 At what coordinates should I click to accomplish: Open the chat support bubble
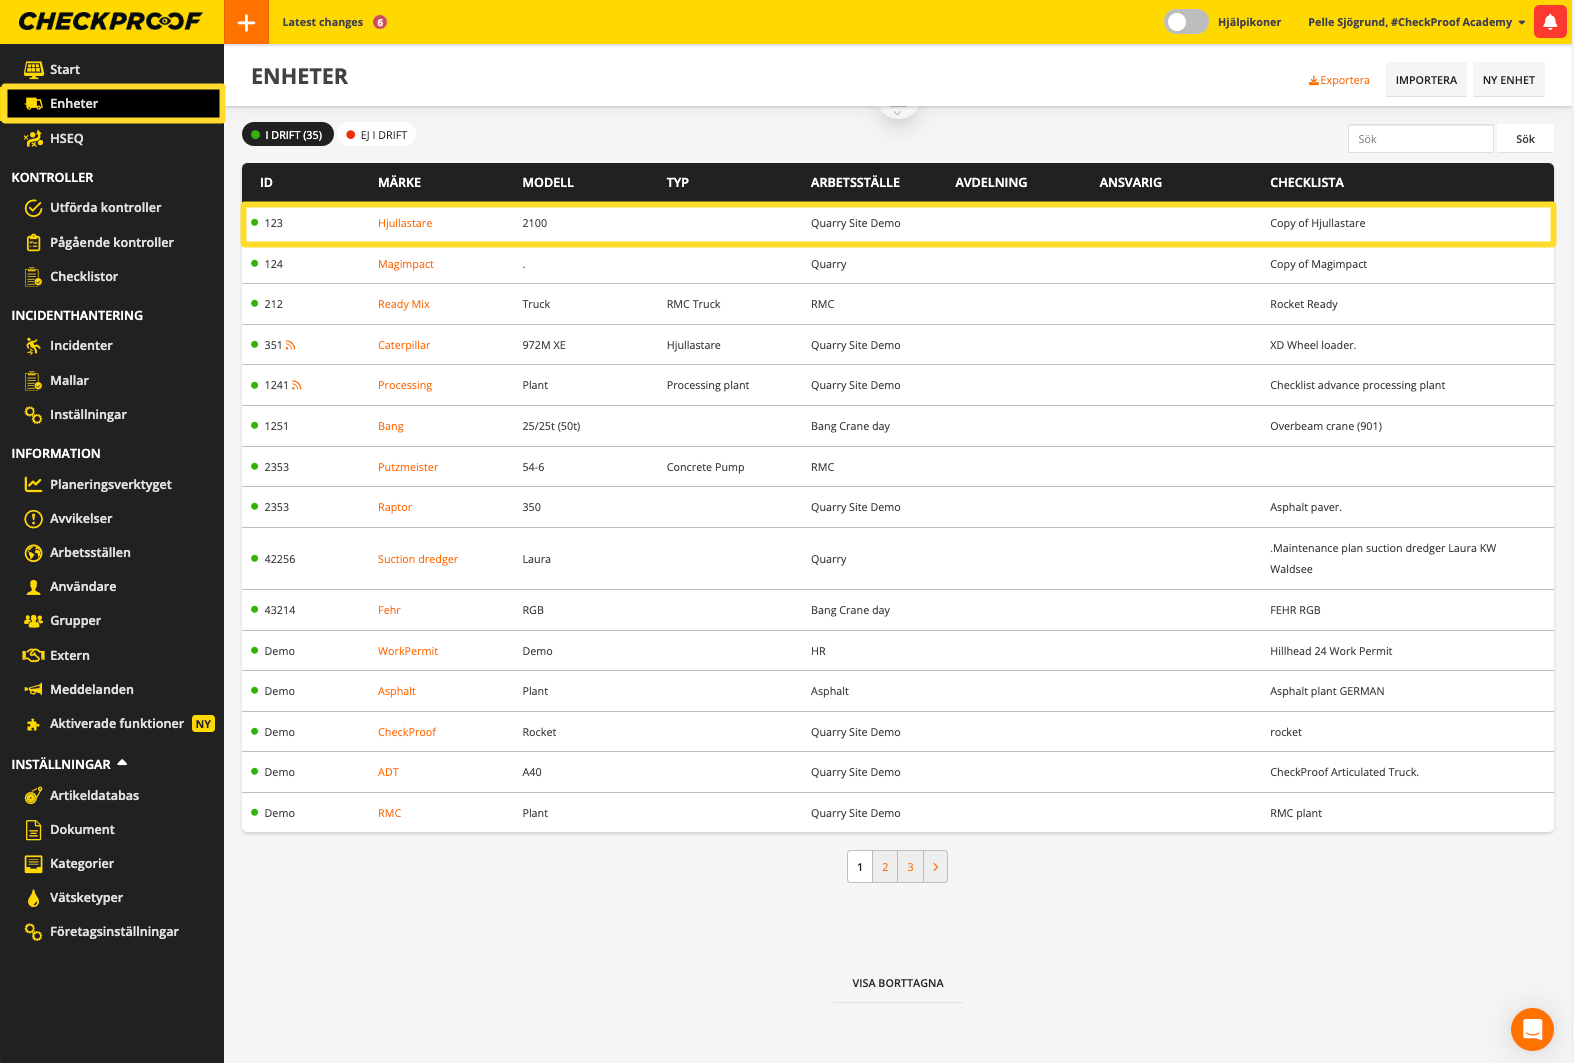1531,1029
